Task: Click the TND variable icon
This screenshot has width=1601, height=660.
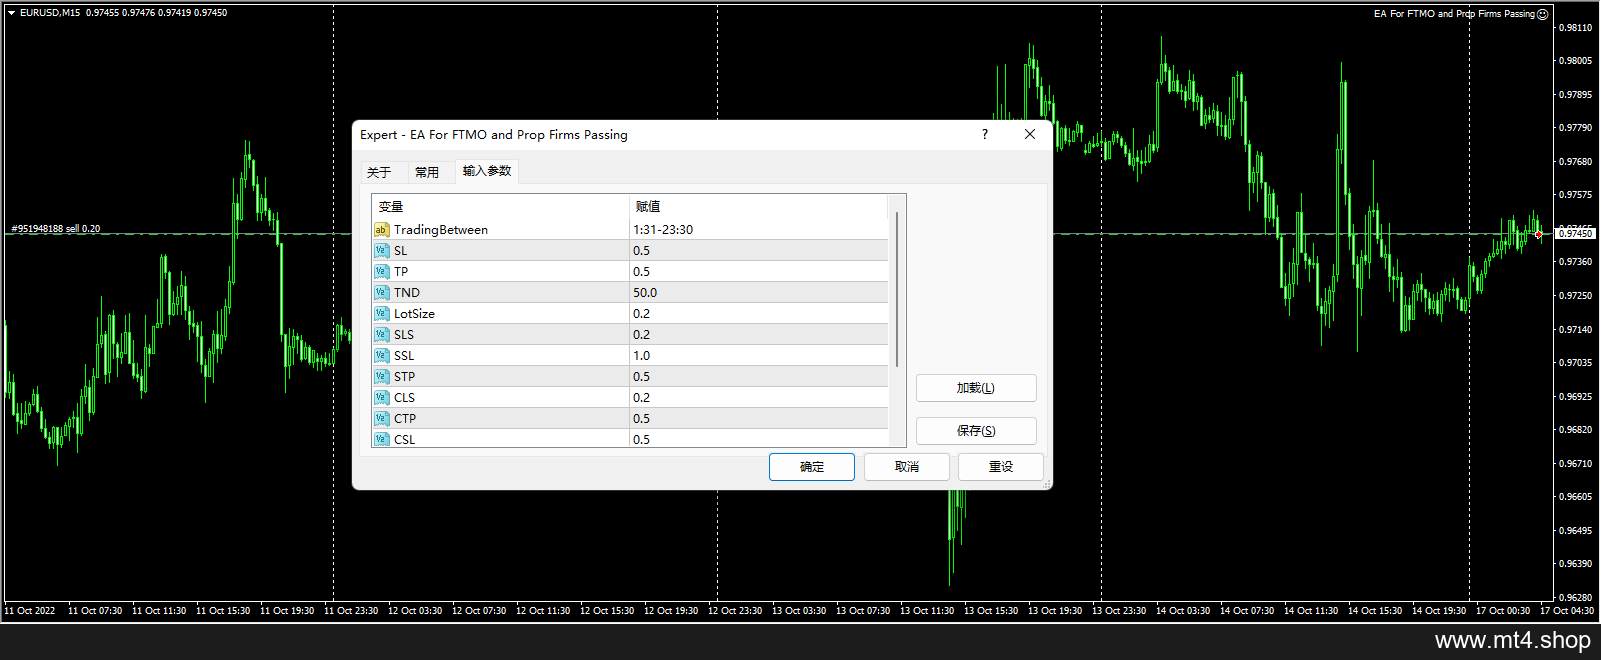Action: click(x=381, y=293)
